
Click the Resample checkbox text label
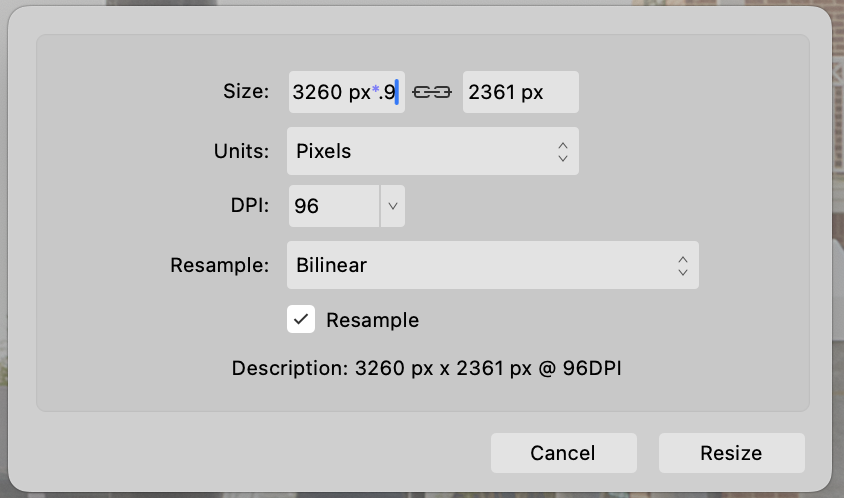pyautogui.click(x=372, y=320)
